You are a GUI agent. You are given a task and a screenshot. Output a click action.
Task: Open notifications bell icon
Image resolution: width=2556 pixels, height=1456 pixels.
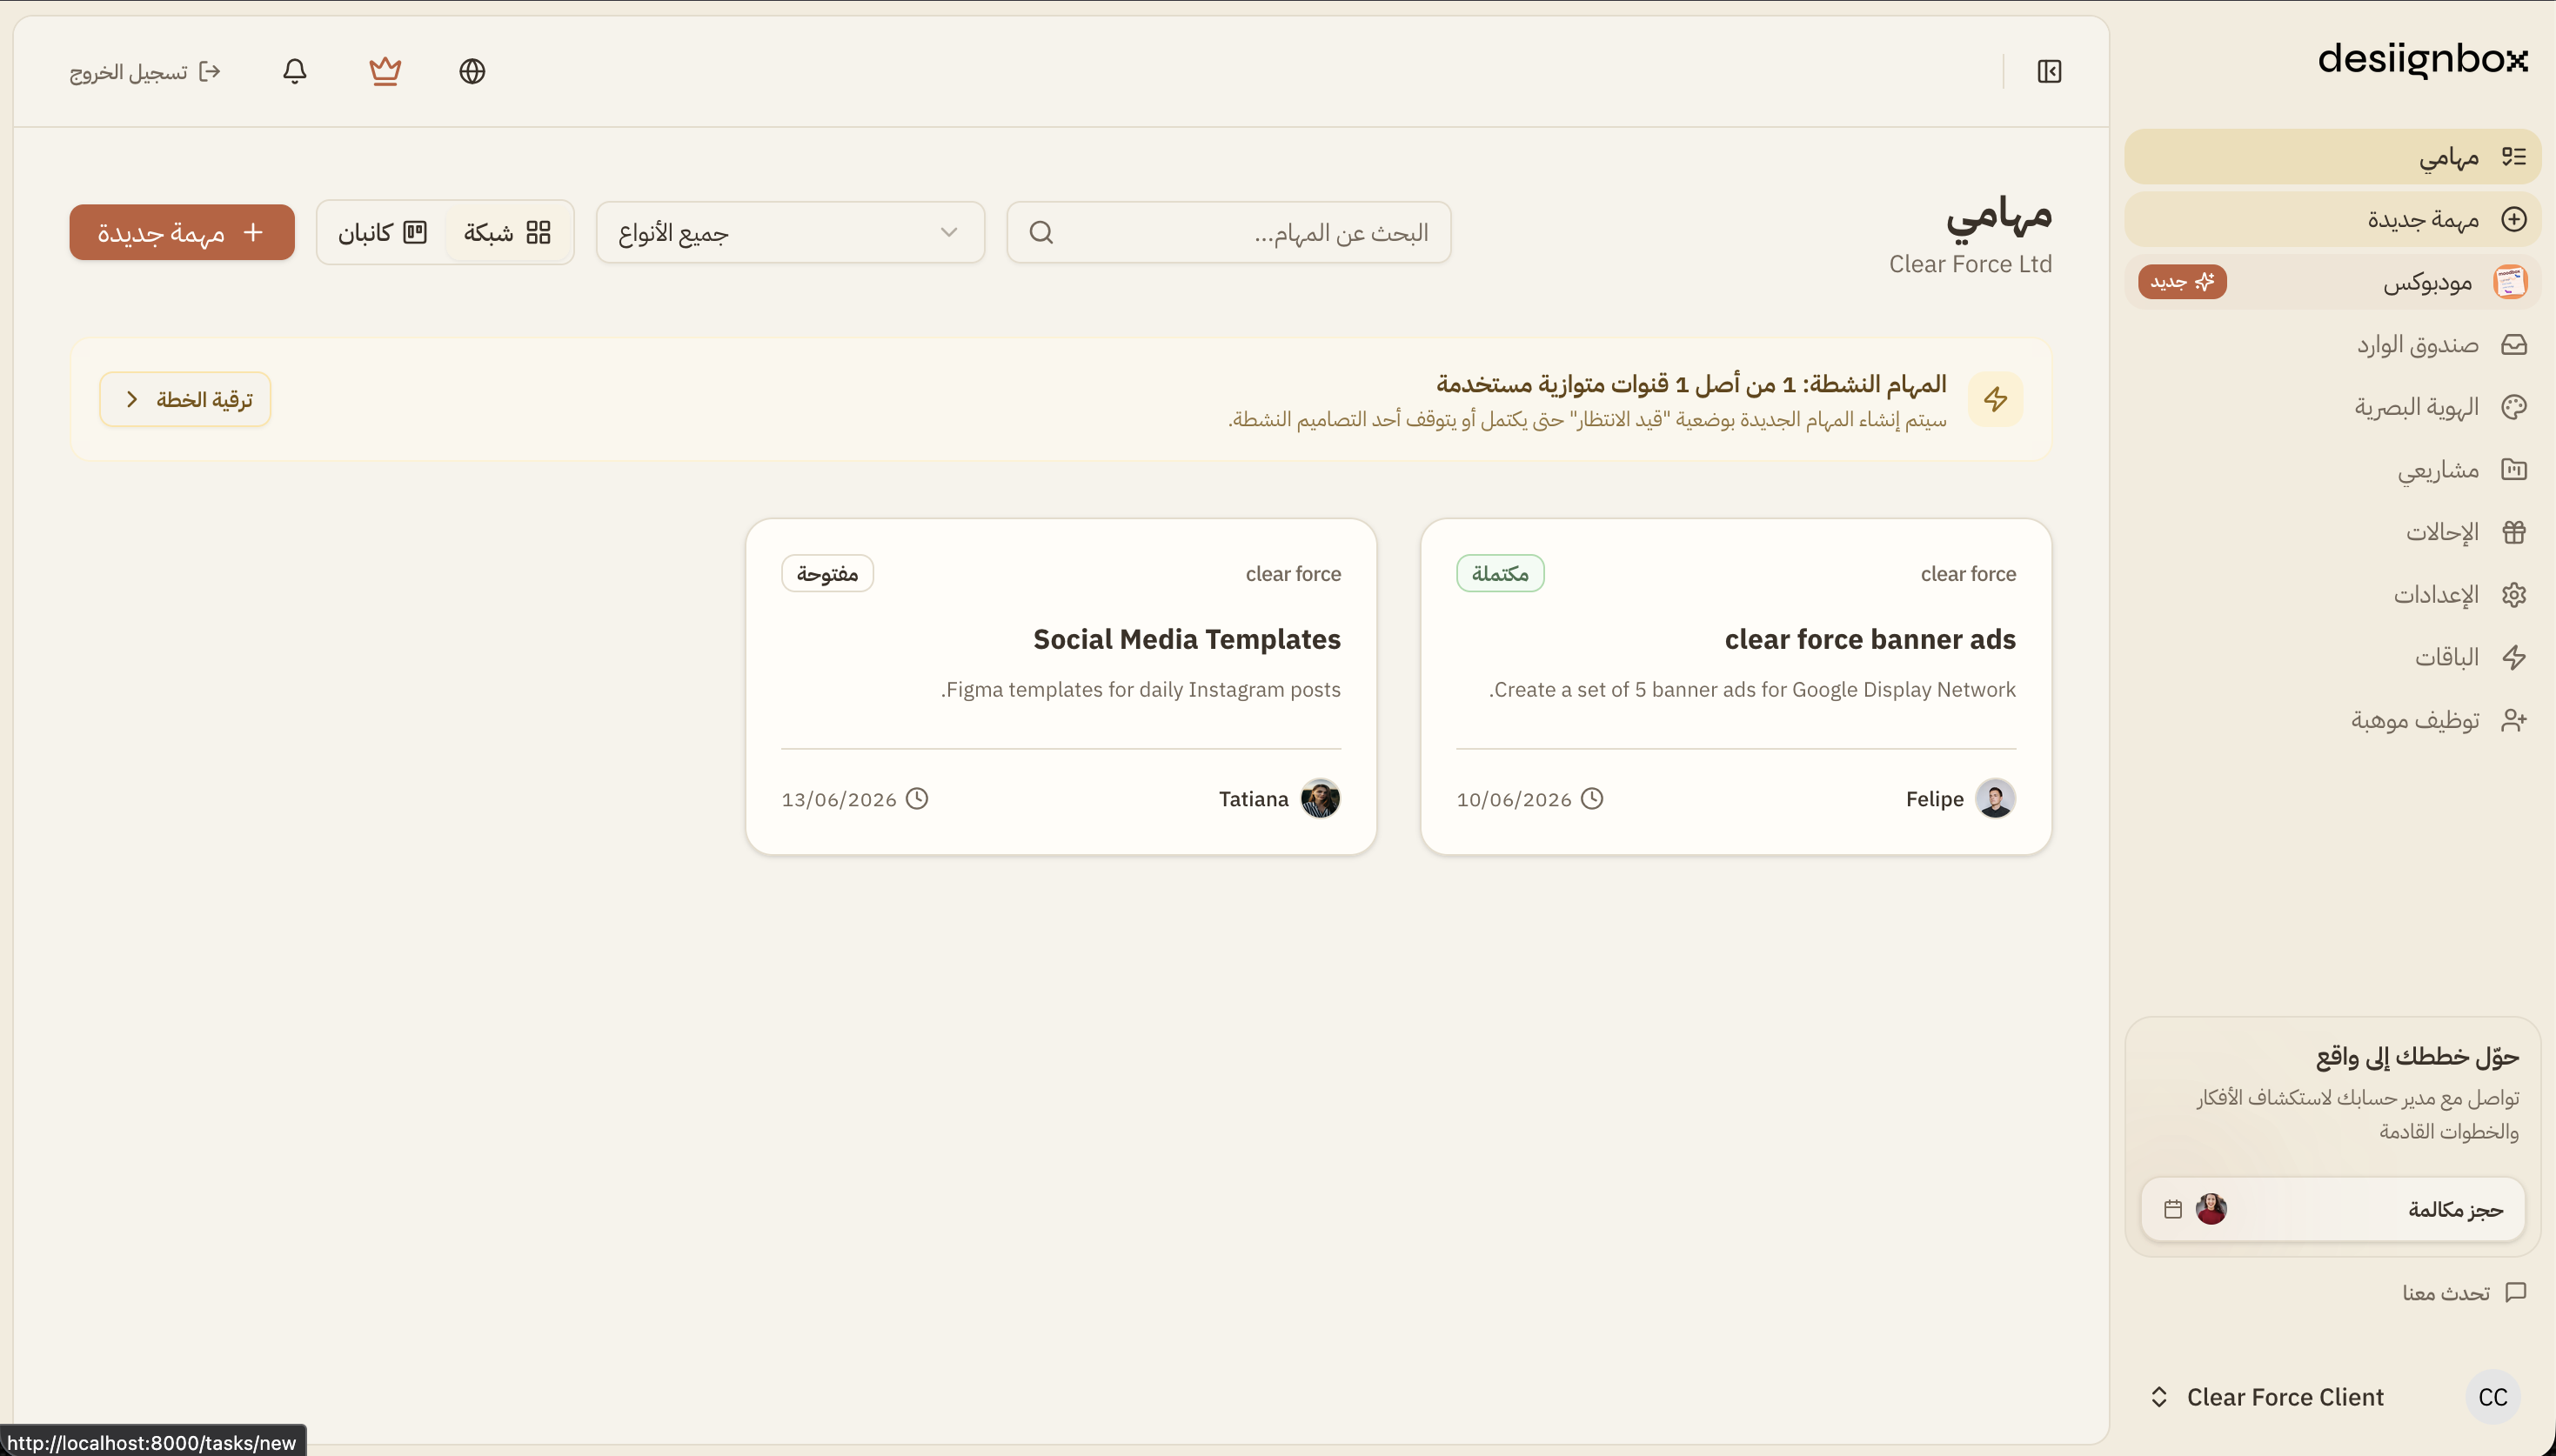point(294,71)
